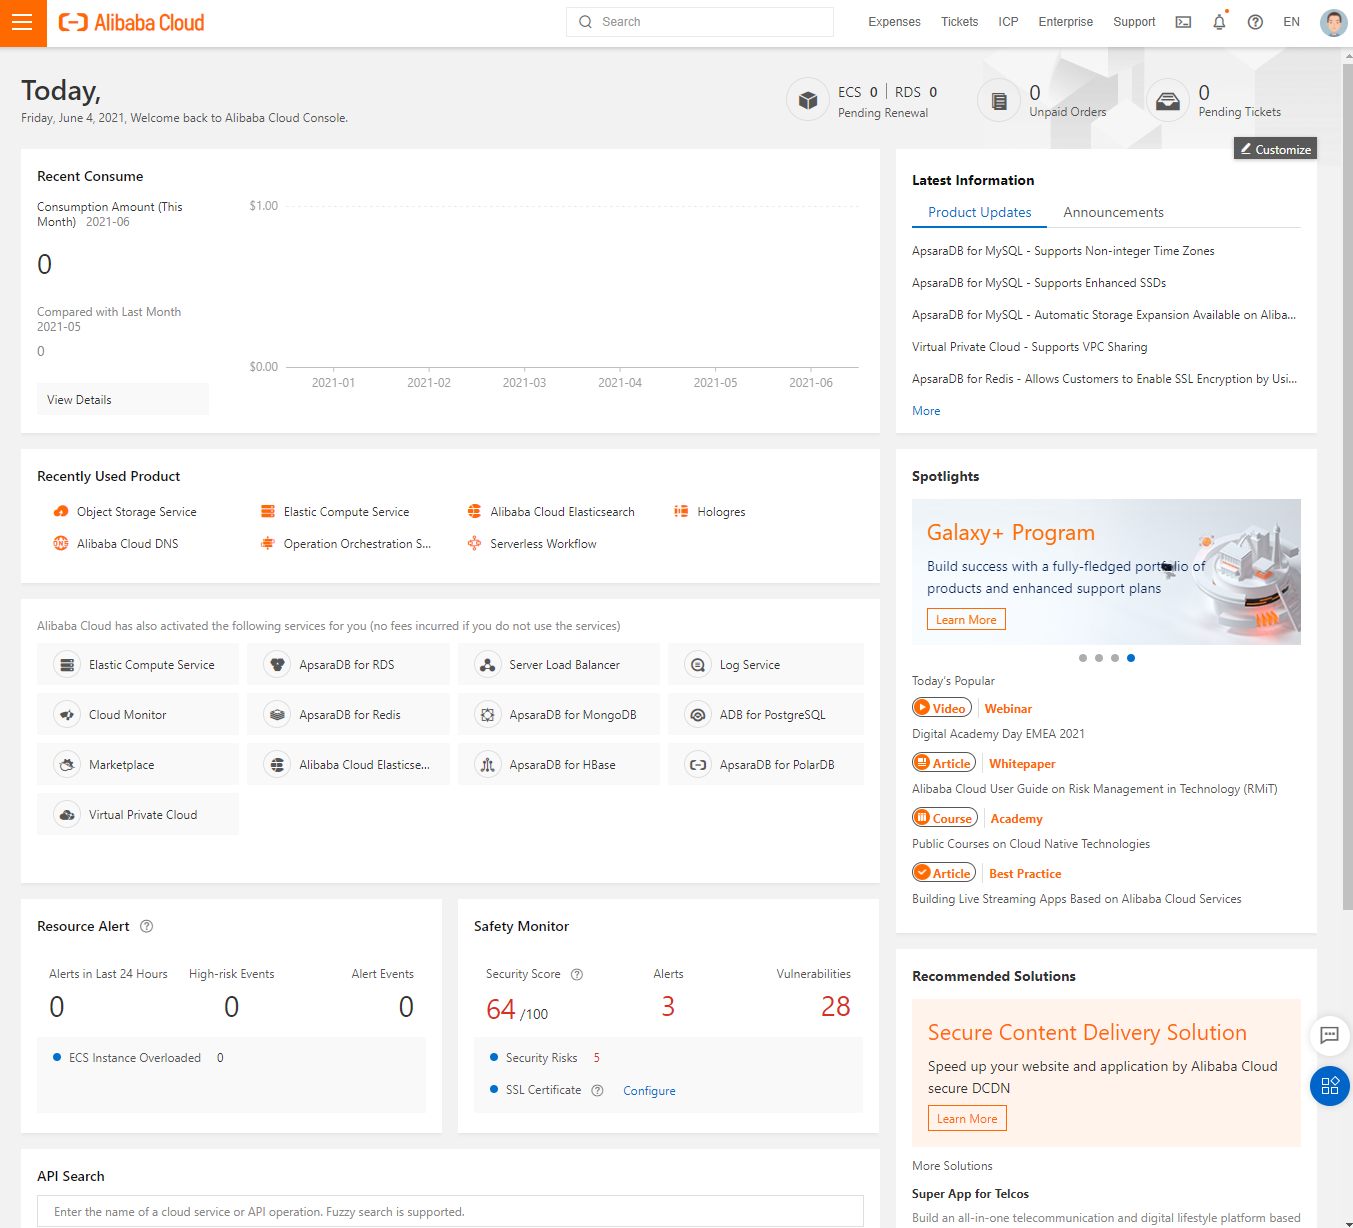Open the notifications bell
Viewport: 1353px width, 1228px height.
pos(1219,22)
